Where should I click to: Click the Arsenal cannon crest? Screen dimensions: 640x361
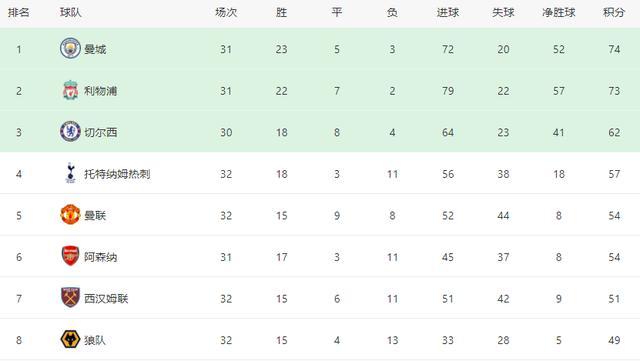point(70,256)
